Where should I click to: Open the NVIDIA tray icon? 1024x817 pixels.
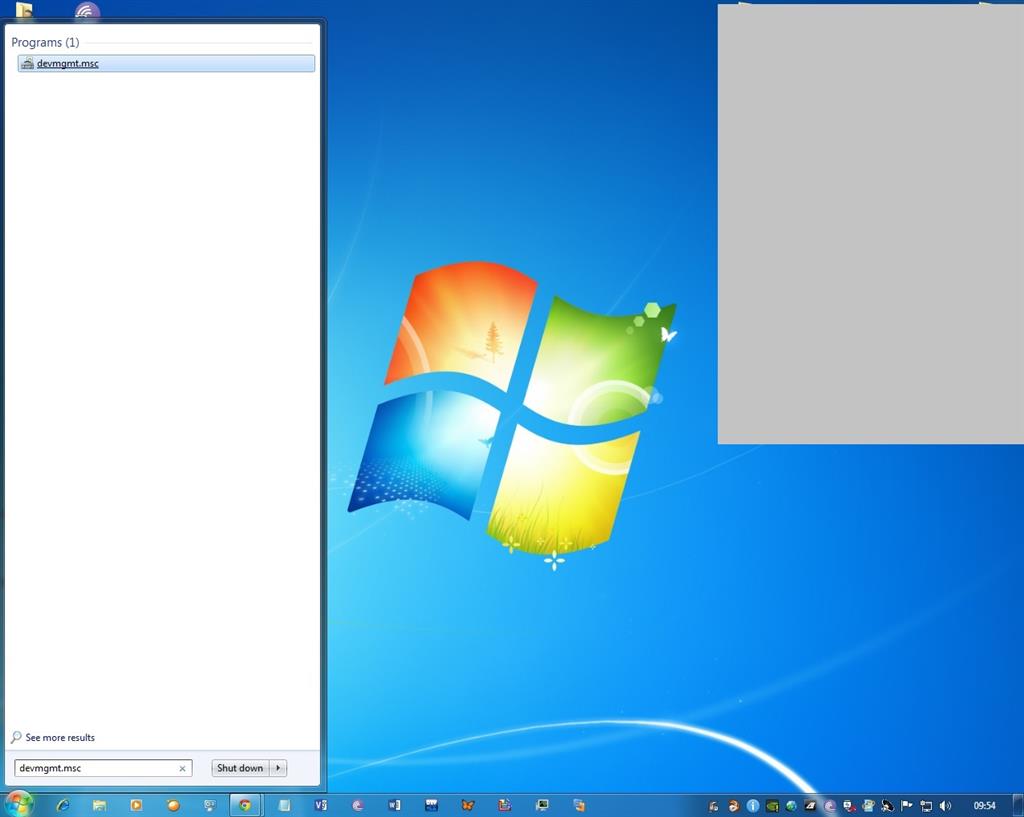tap(772, 806)
